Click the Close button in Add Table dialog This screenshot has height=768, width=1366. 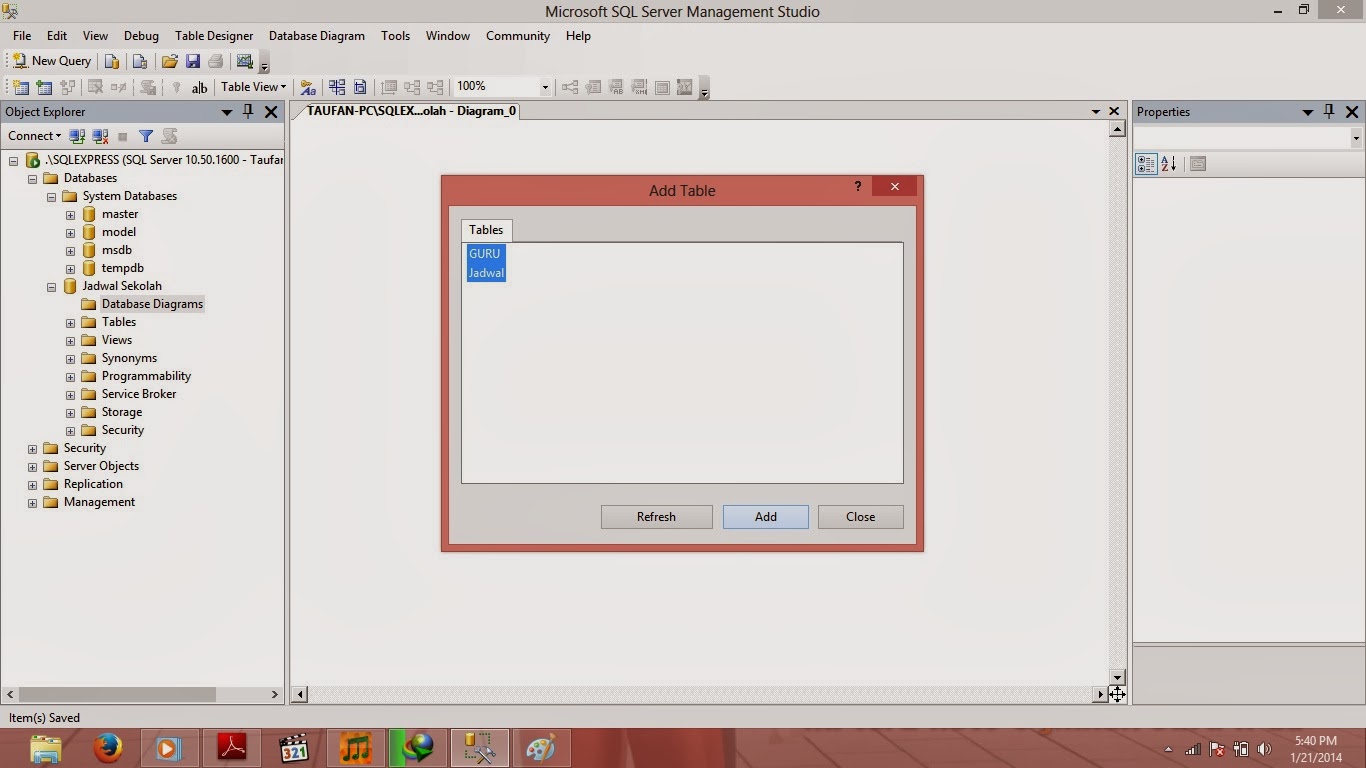pos(860,517)
